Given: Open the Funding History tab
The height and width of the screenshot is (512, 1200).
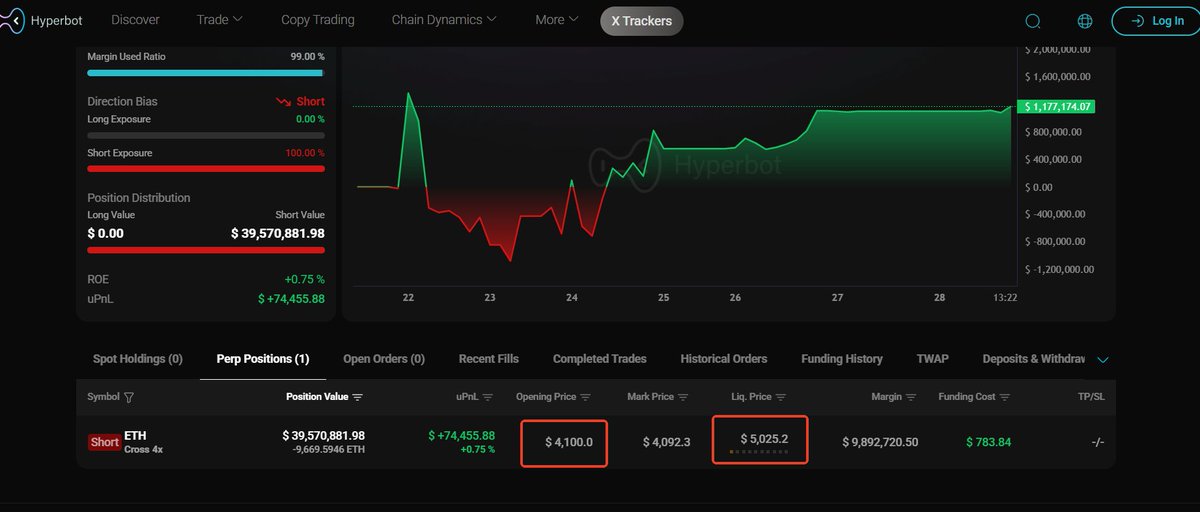Looking at the screenshot, I should tap(841, 359).
